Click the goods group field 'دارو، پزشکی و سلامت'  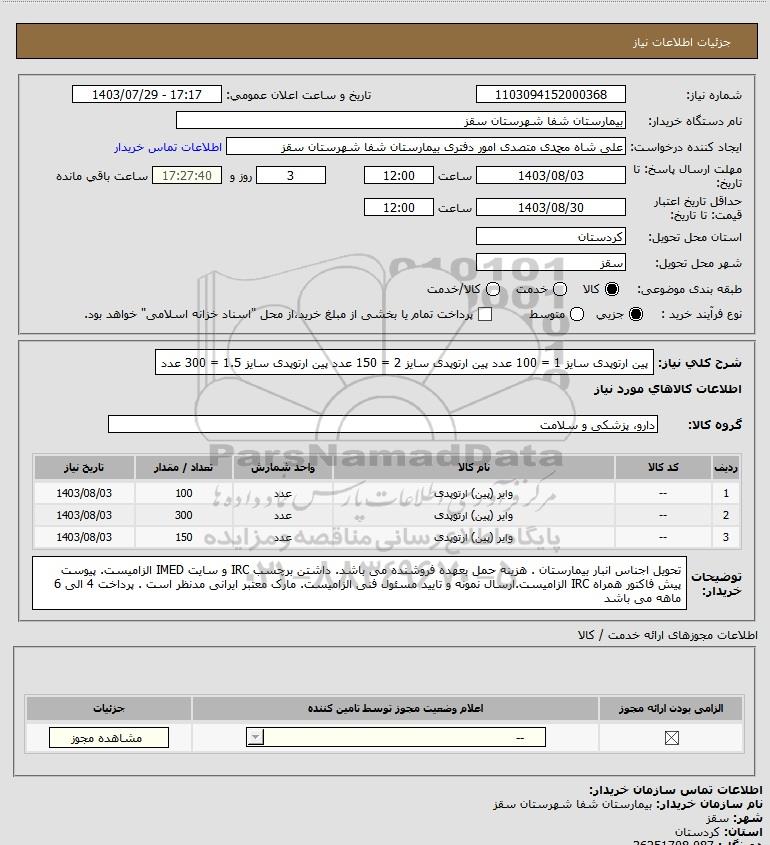[x=383, y=425]
